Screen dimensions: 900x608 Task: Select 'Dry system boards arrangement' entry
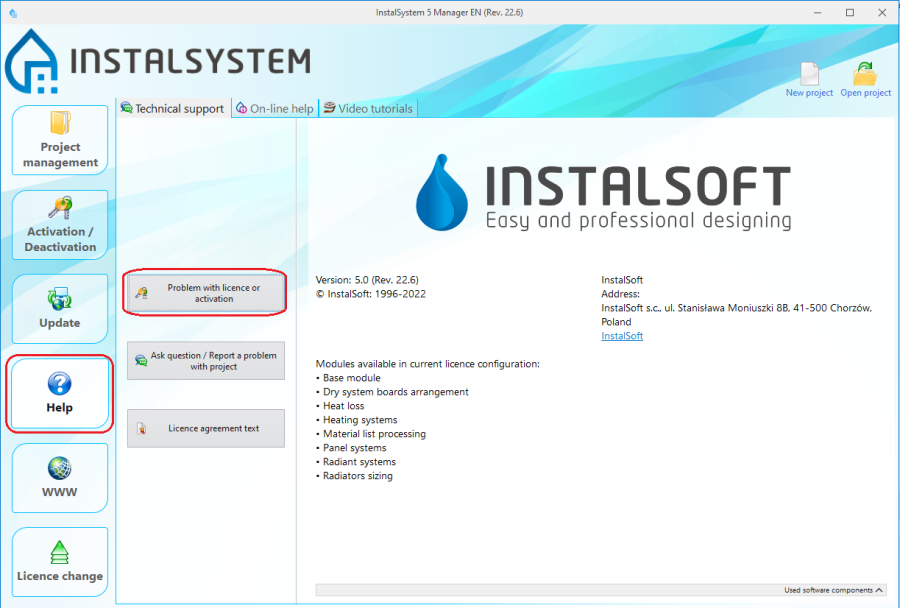(x=395, y=392)
